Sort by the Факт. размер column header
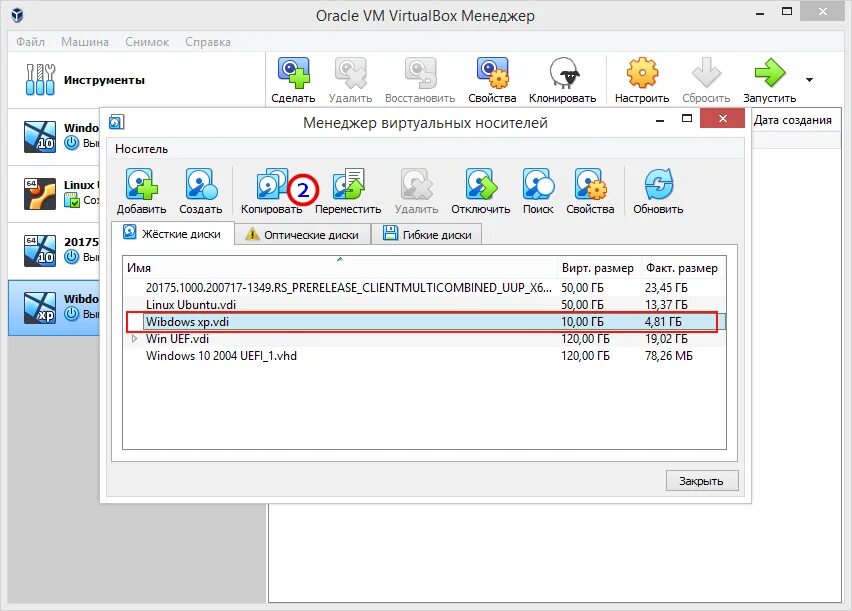 pyautogui.click(x=683, y=267)
